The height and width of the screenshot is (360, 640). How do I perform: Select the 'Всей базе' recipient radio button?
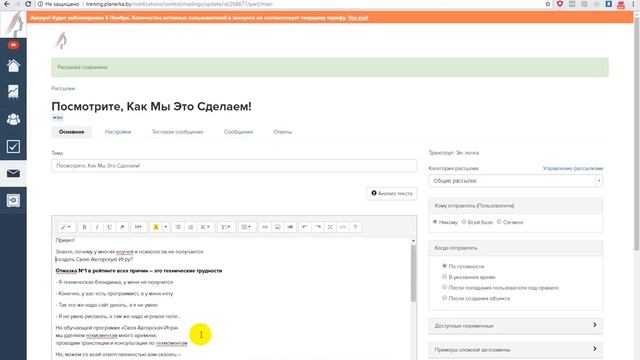[464, 222]
